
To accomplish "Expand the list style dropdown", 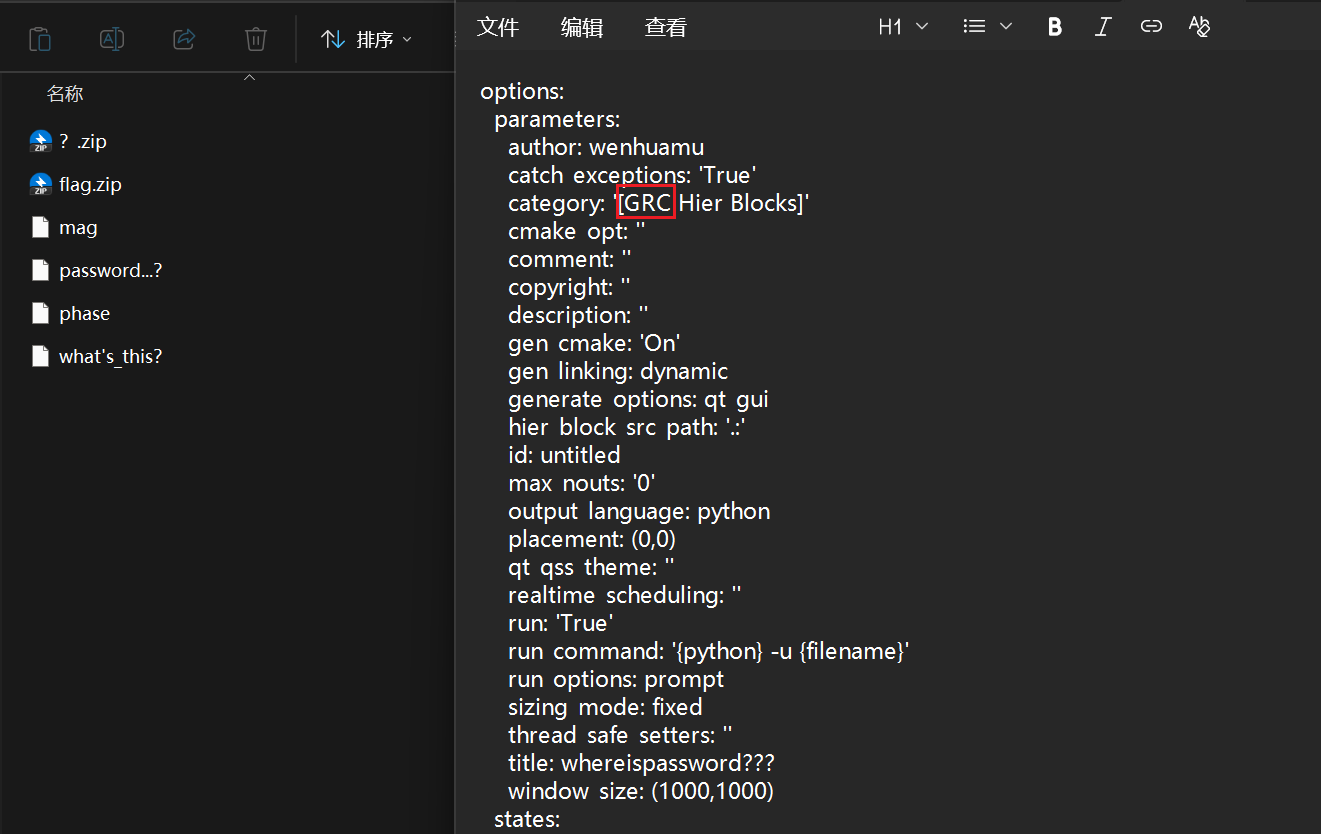I will [987, 27].
